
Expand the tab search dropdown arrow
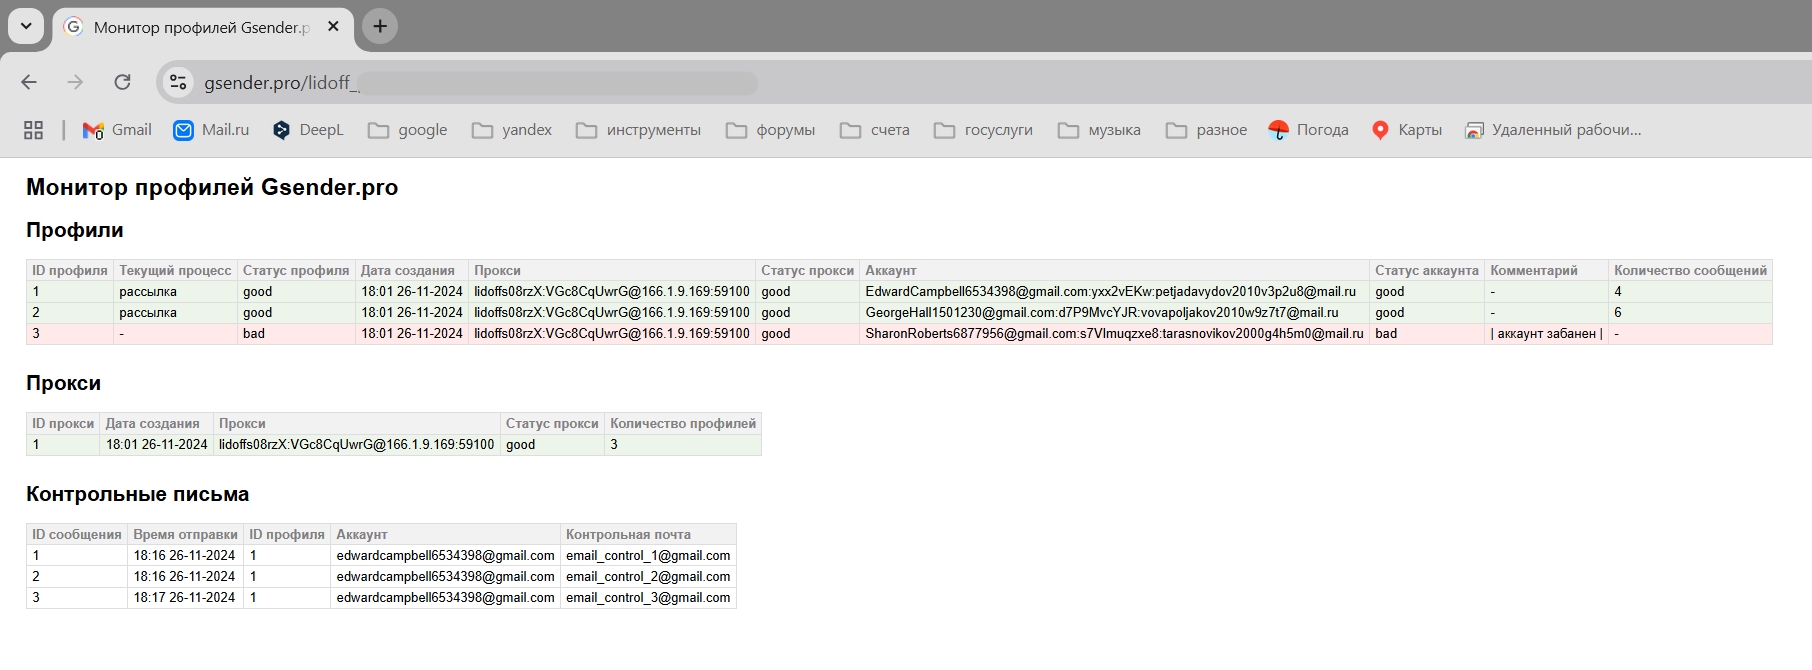26,26
